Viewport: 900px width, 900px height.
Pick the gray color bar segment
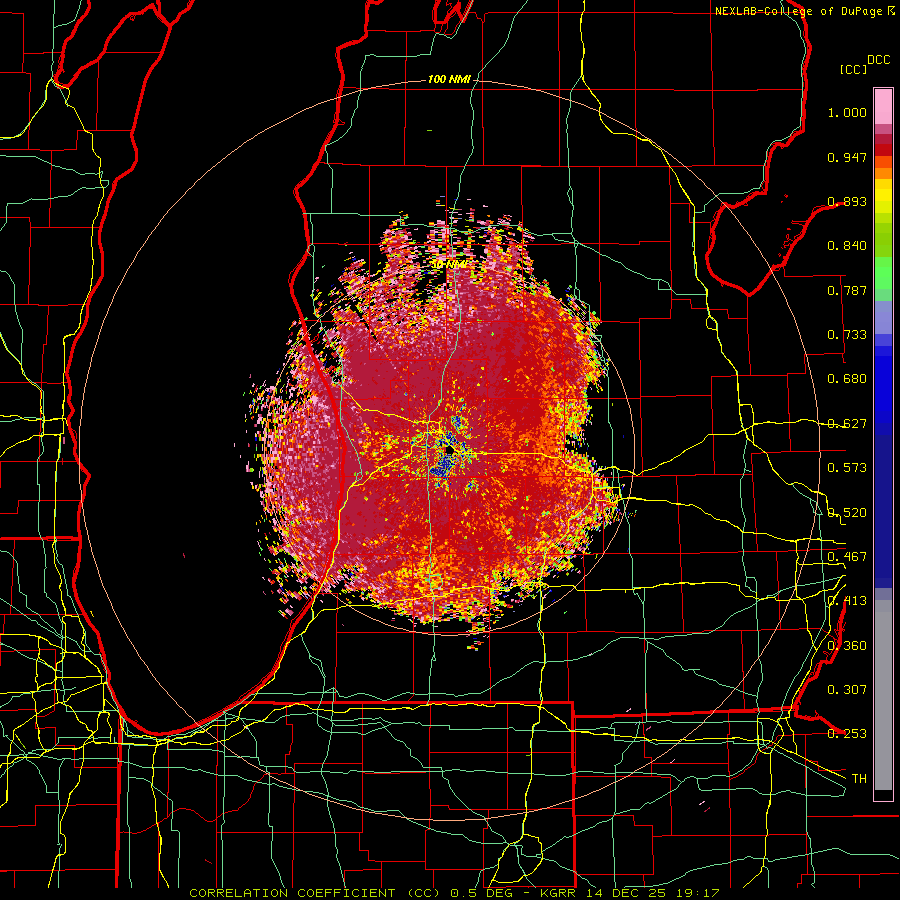pos(883,695)
